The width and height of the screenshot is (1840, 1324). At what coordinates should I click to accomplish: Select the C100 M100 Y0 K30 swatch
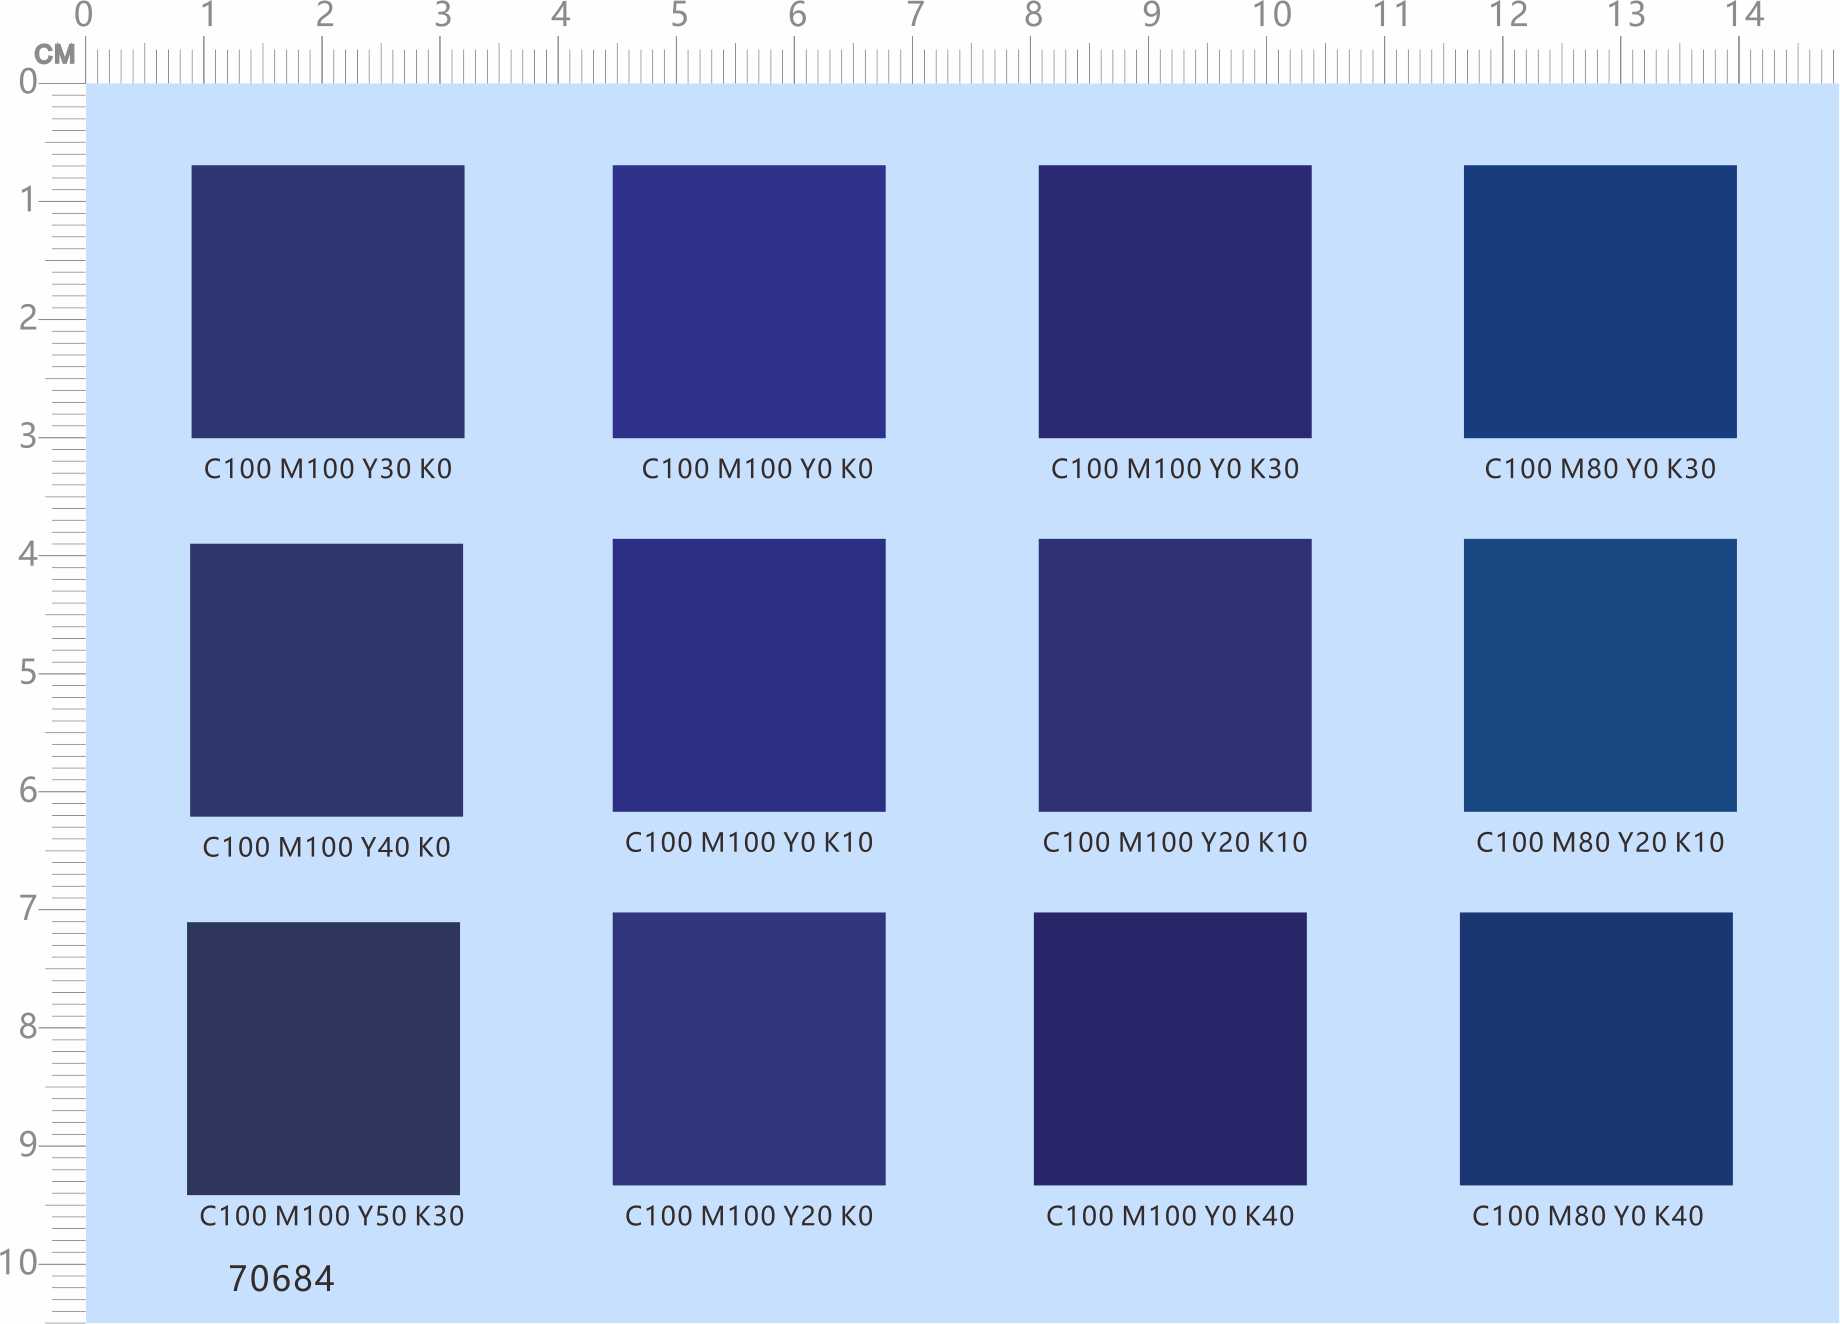tap(1175, 301)
